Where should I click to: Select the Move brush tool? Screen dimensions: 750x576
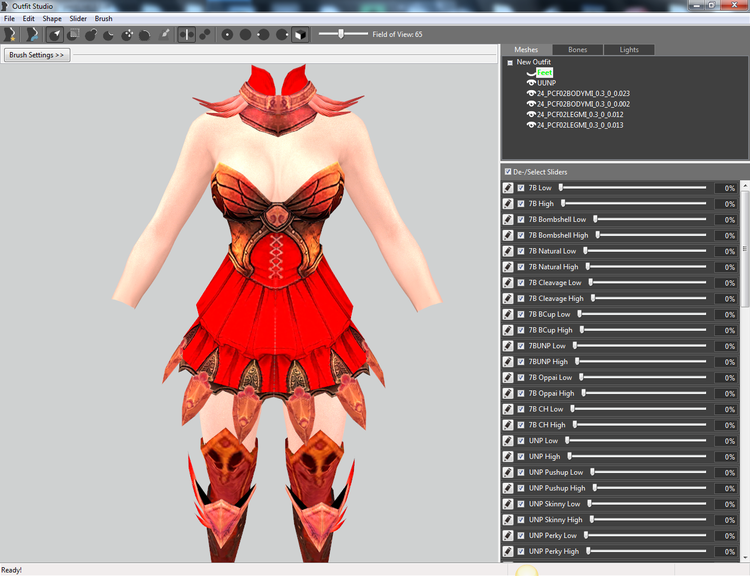[127, 34]
